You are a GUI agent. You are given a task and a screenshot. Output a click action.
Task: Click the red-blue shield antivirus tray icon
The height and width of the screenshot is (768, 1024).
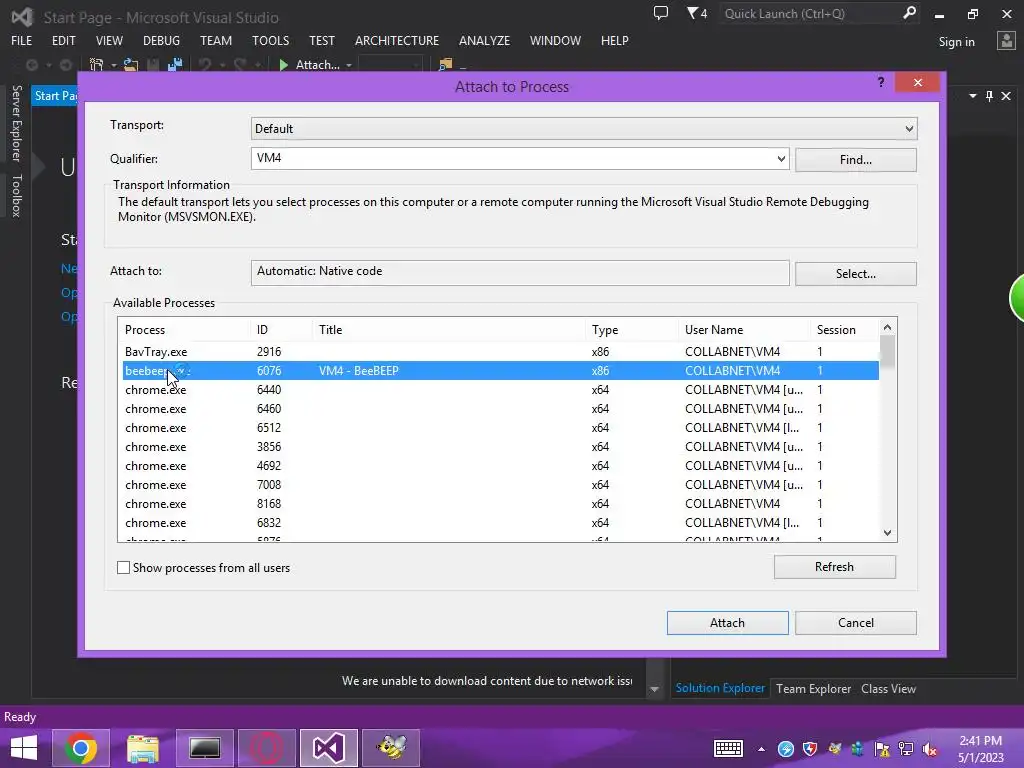pos(810,749)
